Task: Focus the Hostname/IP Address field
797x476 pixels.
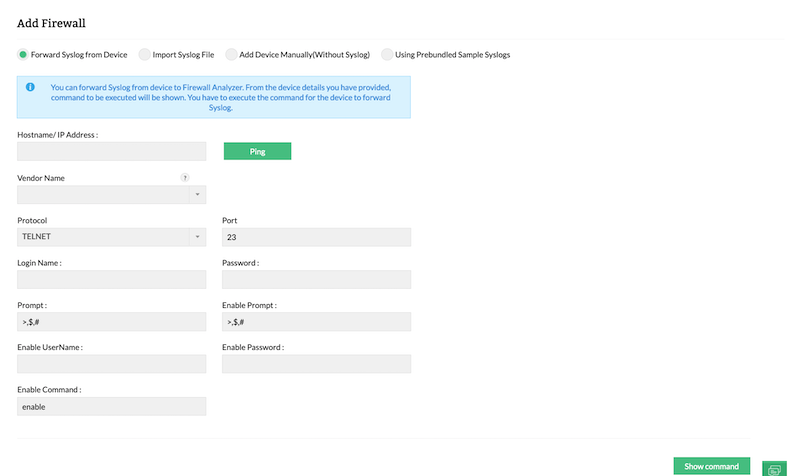Action: 111,152
